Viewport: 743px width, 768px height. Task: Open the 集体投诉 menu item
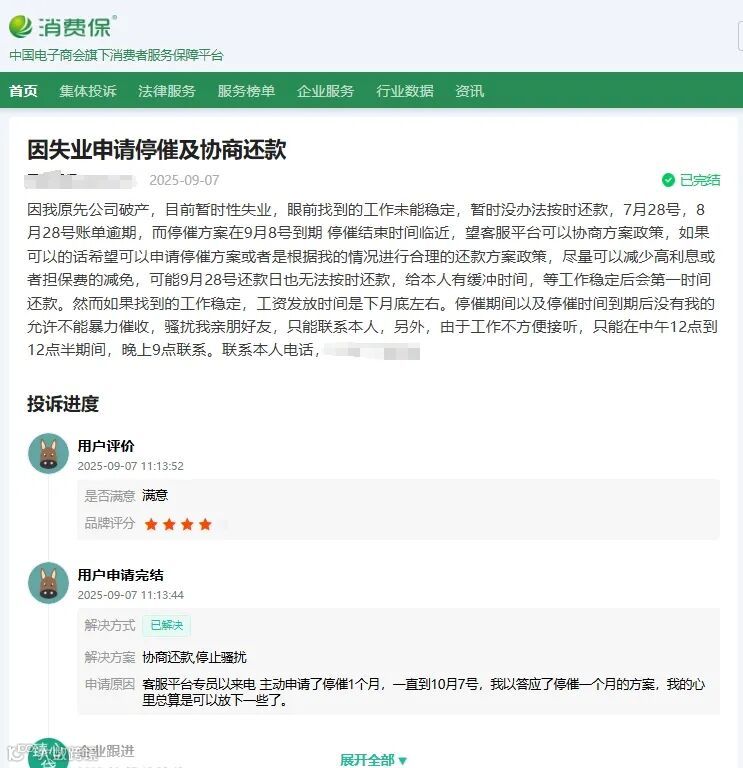pos(88,91)
